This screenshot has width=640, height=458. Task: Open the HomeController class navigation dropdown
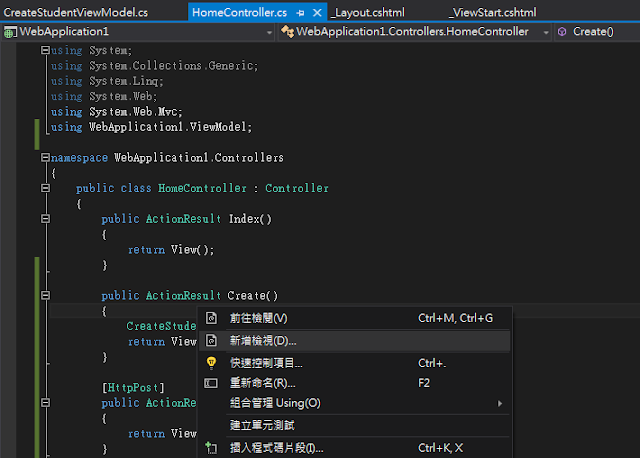(546, 32)
